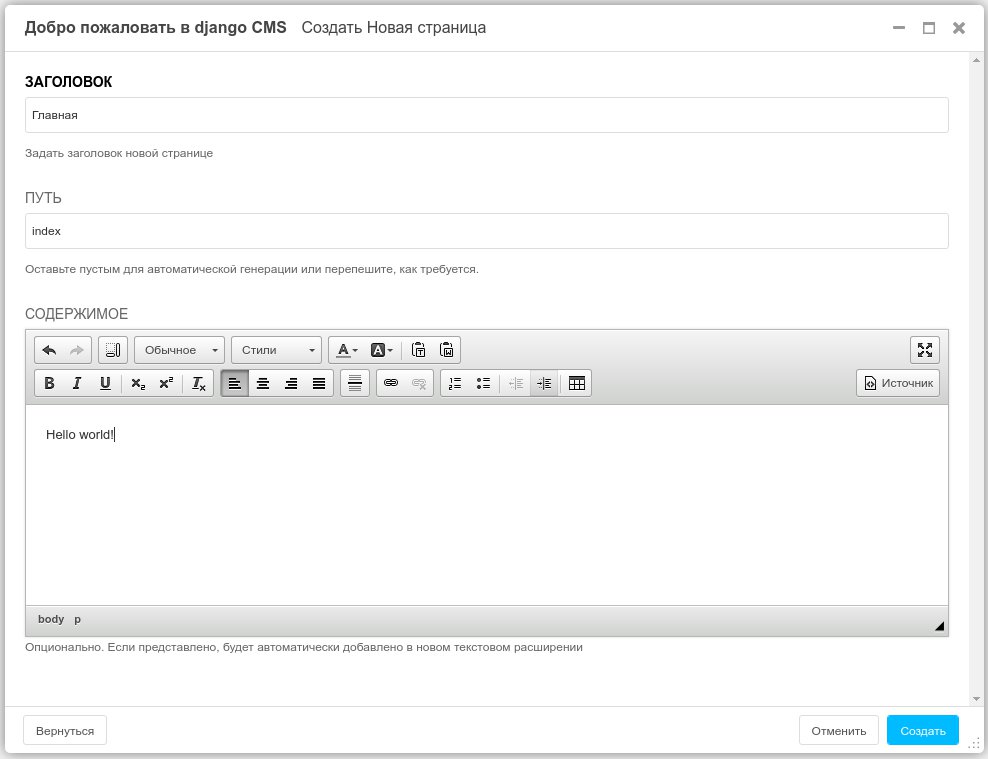Minimize the Создать Новая страница dialog

(899, 28)
